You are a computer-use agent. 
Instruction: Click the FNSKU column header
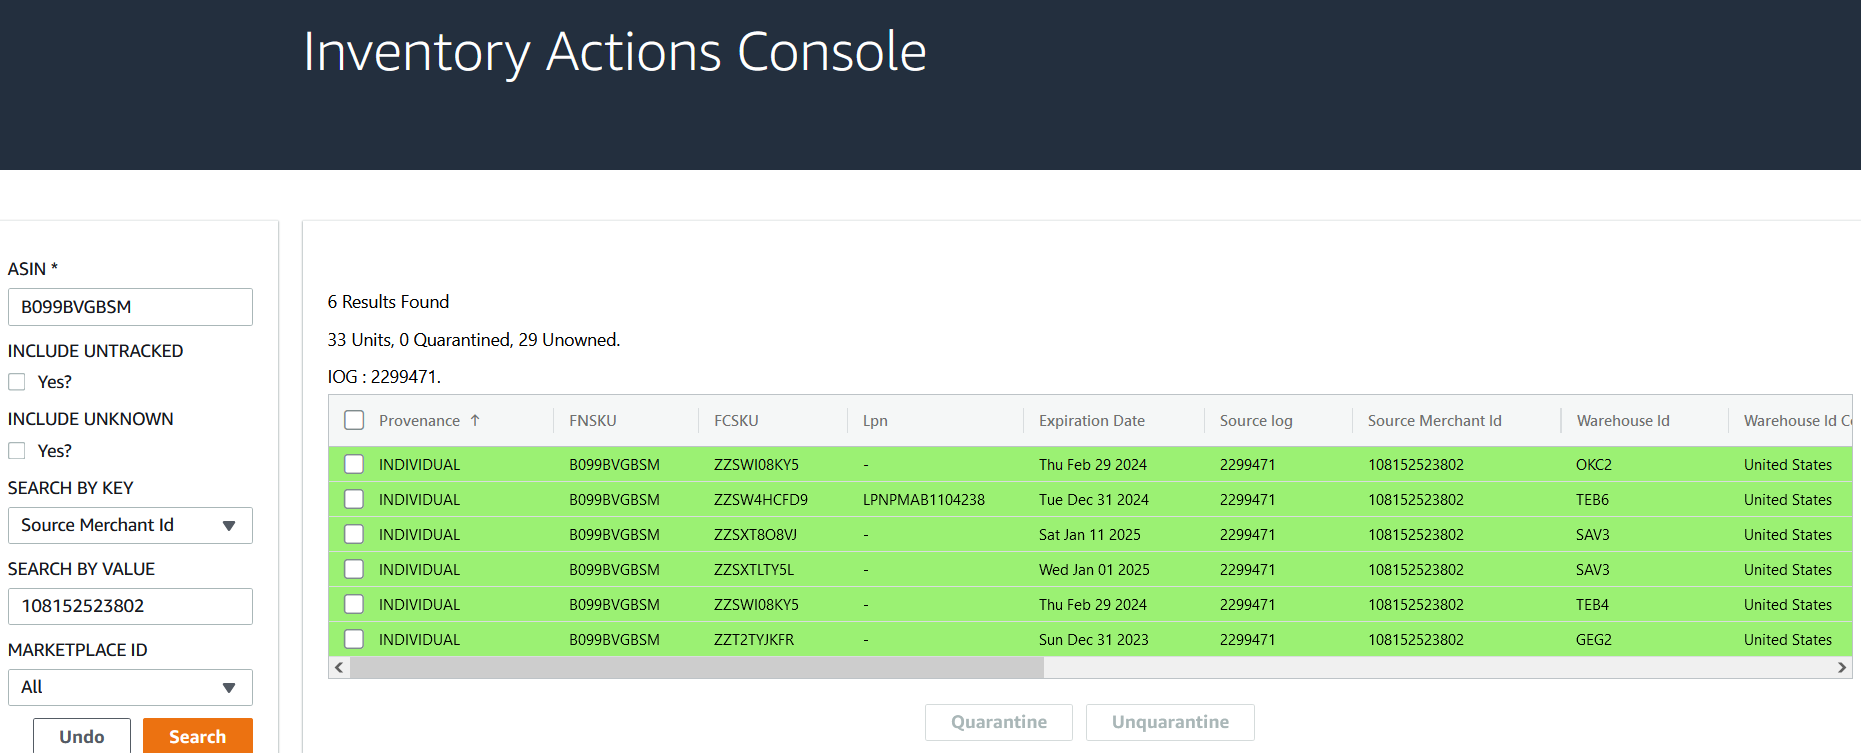coord(593,421)
